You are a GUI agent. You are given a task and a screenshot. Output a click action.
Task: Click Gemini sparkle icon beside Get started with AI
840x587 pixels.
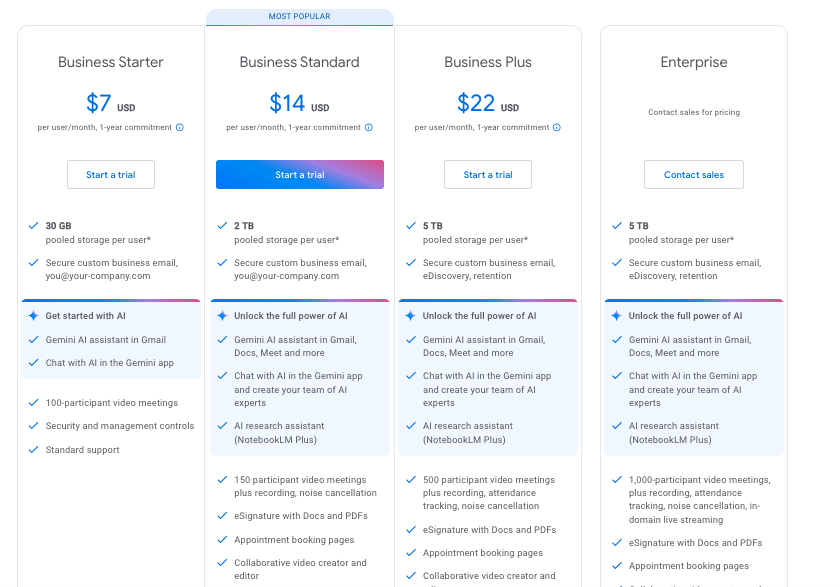click(x=34, y=316)
